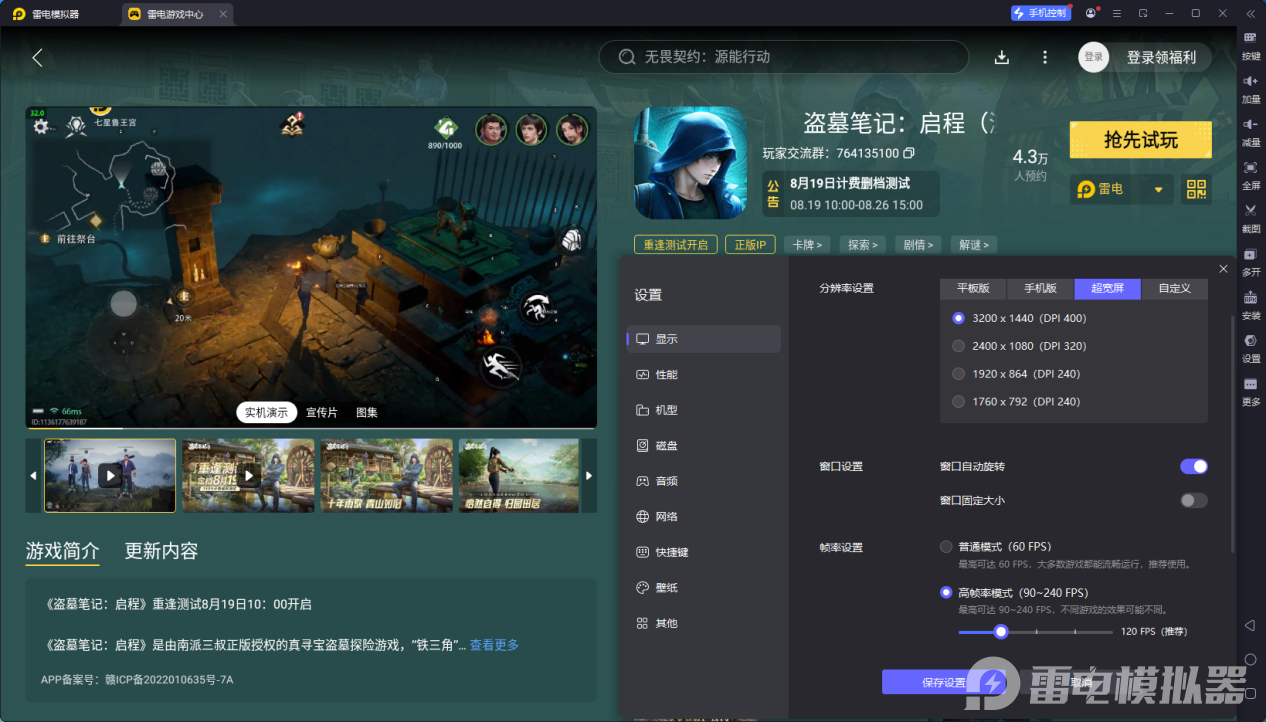Open 其他 settings section
Viewport: 1266px width, 722px height.
(x=703, y=623)
